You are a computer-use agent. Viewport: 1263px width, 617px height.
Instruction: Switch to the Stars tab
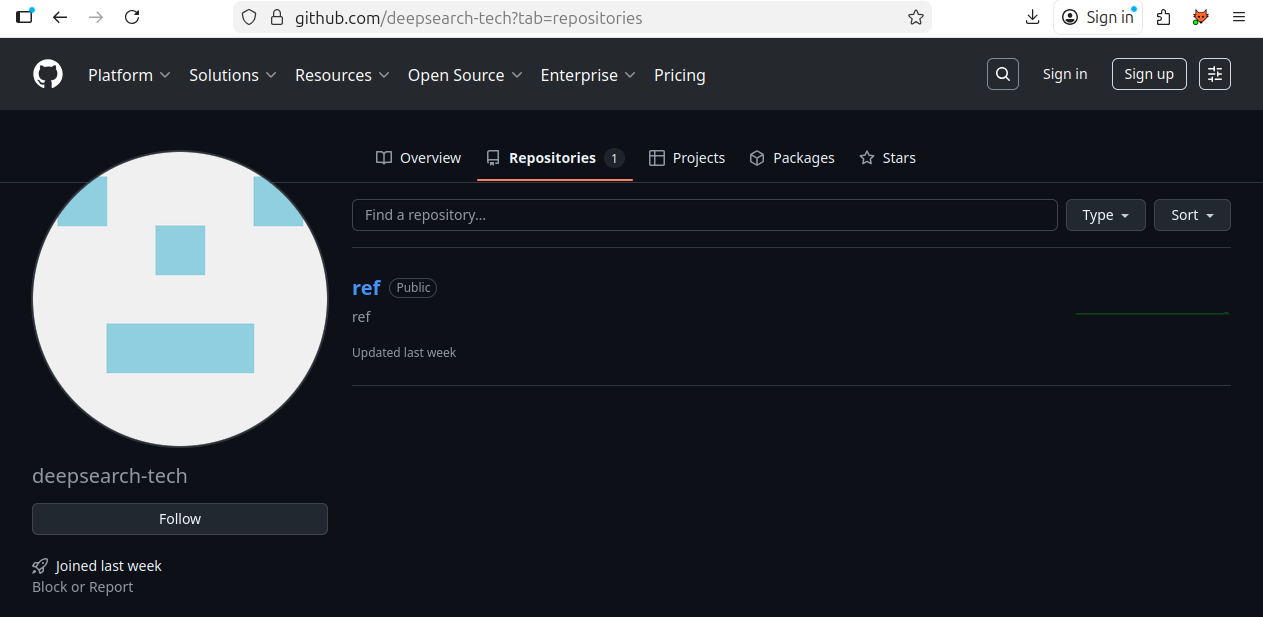[887, 158]
